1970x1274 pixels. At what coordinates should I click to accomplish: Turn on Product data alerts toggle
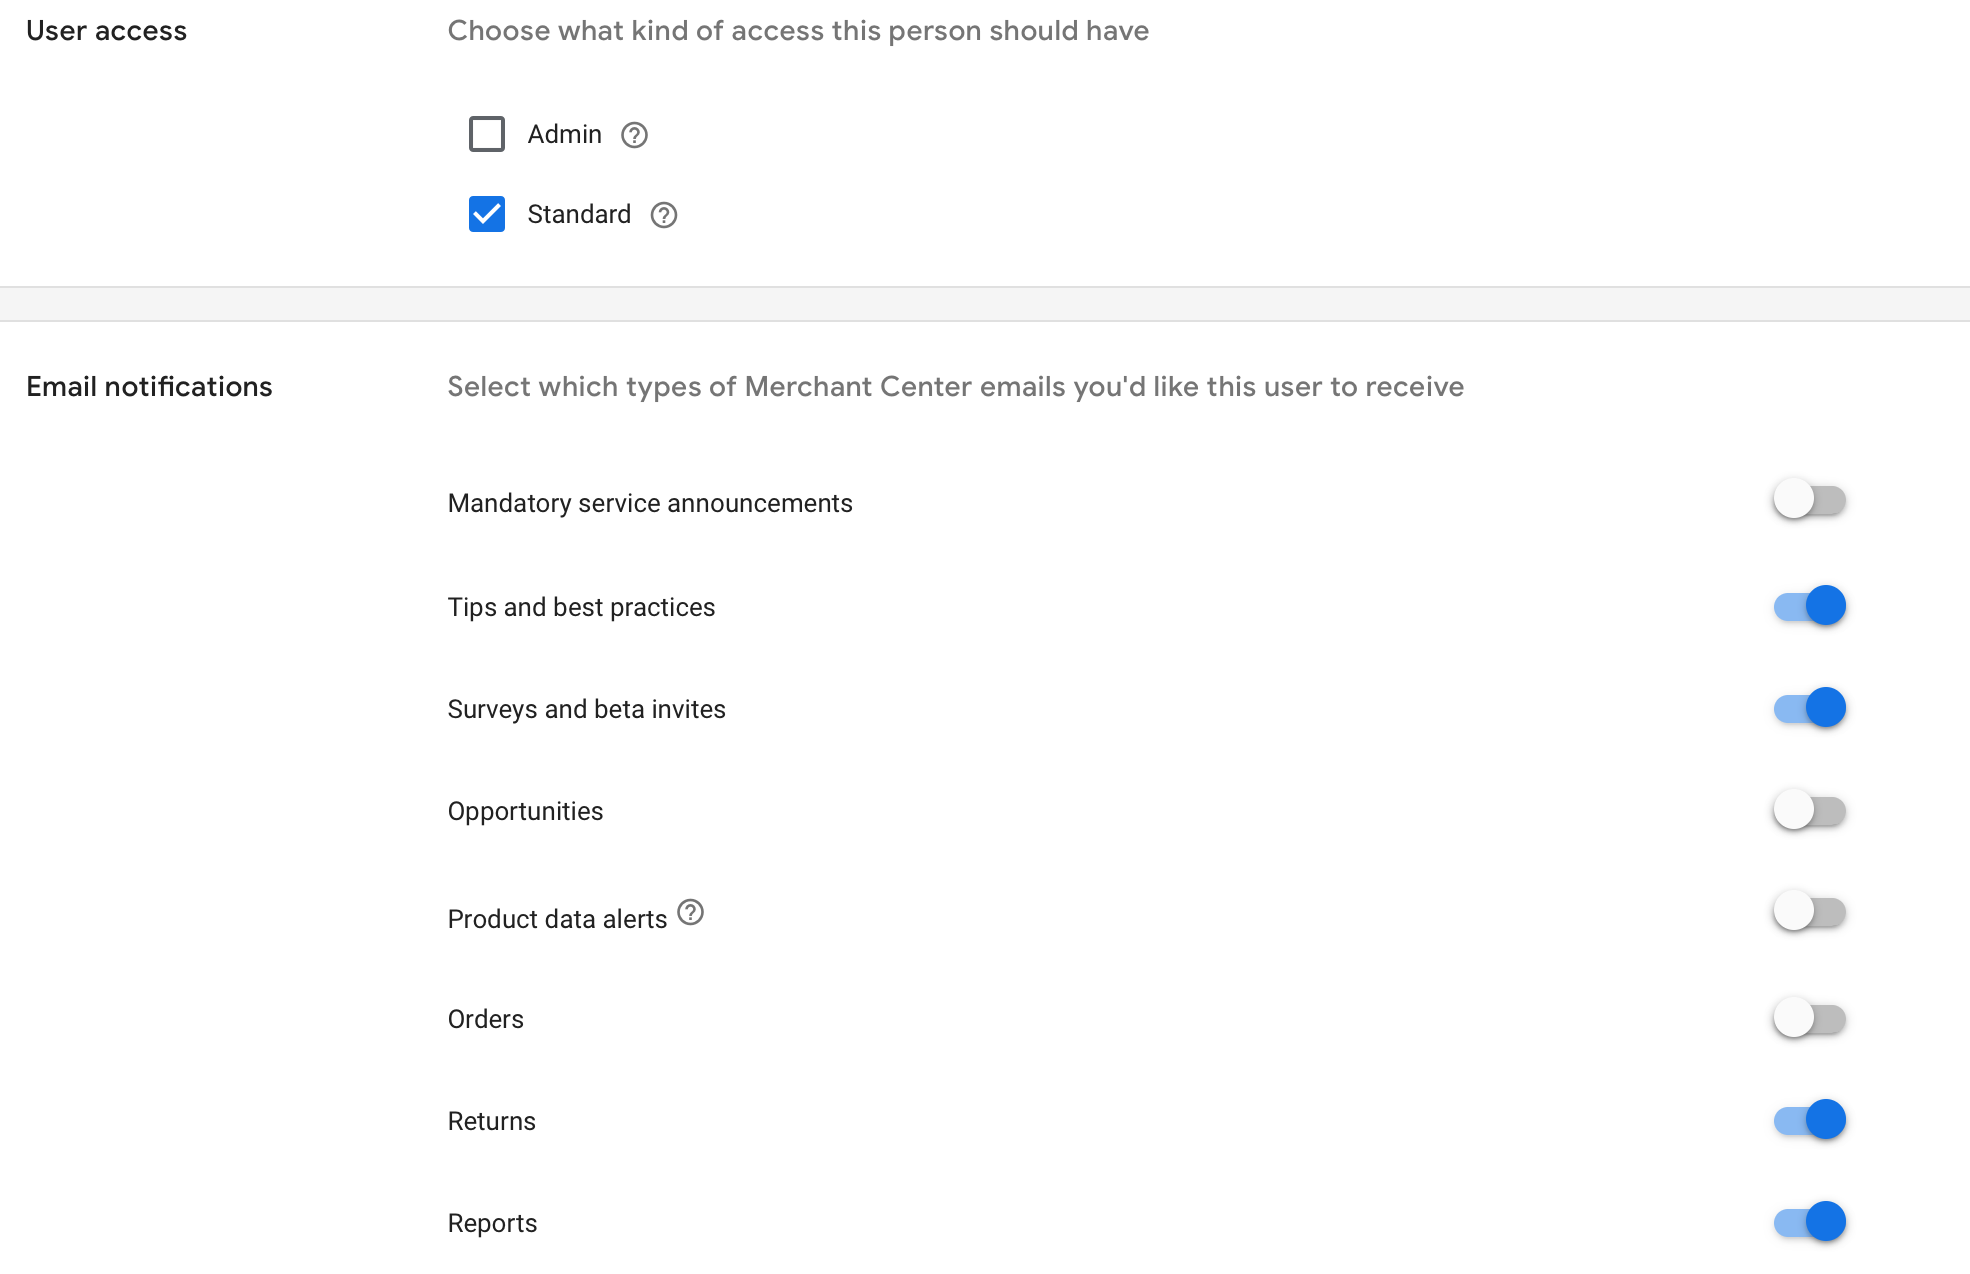click(x=1809, y=912)
